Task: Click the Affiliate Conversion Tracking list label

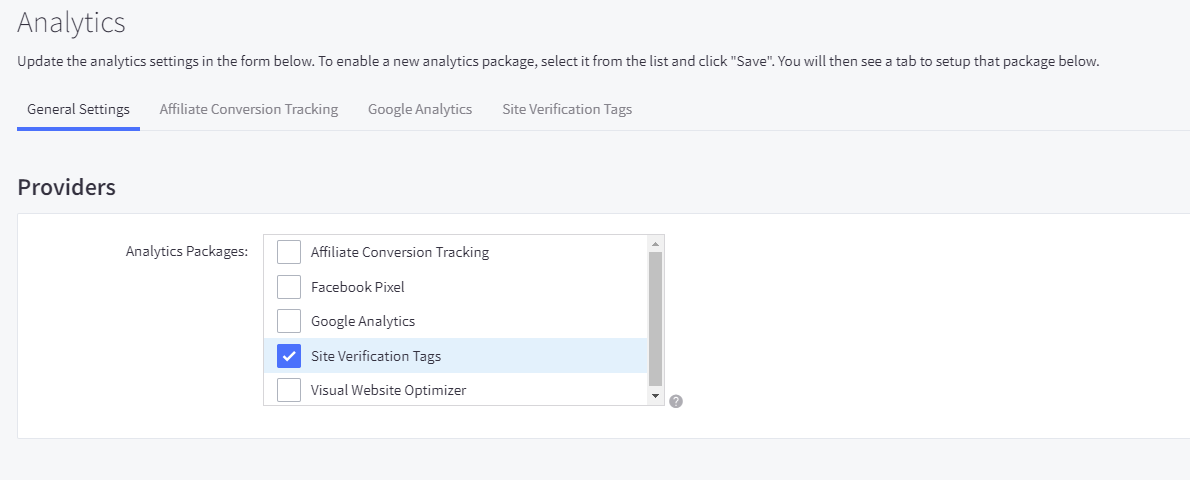Action: (x=400, y=252)
